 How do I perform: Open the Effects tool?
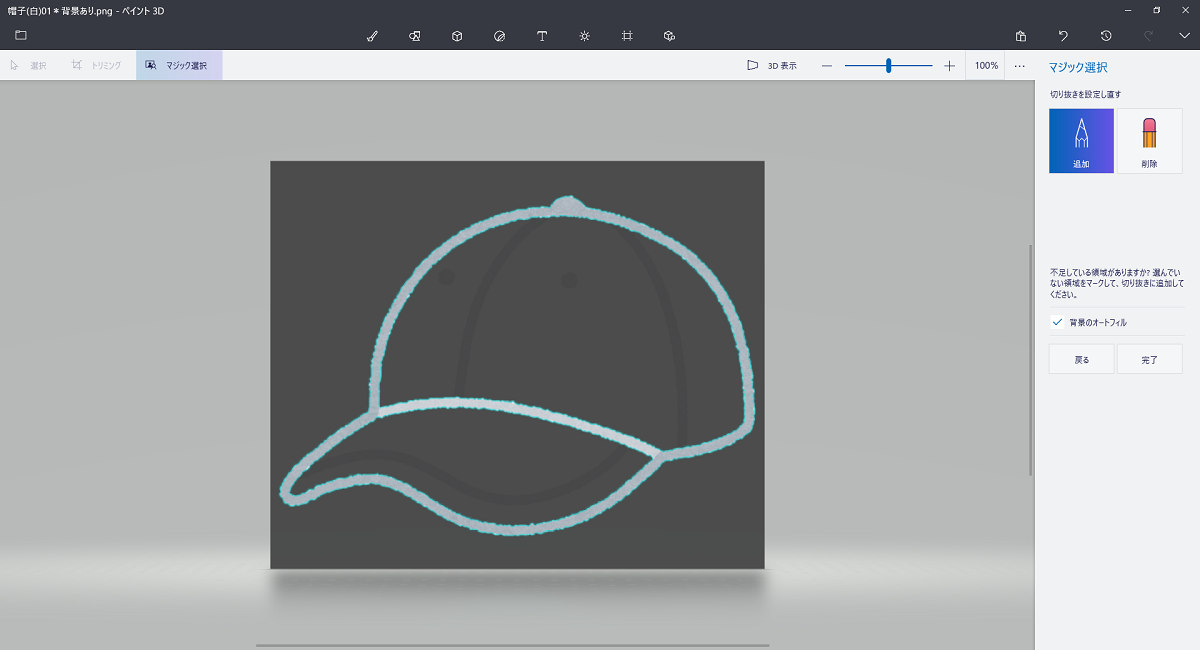point(585,36)
